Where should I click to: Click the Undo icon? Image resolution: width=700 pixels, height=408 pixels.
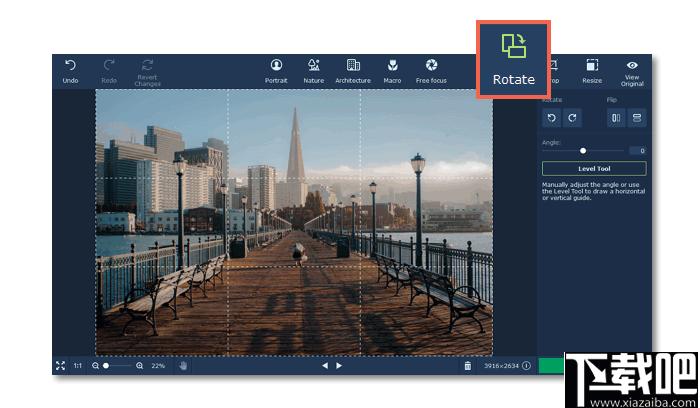point(70,66)
